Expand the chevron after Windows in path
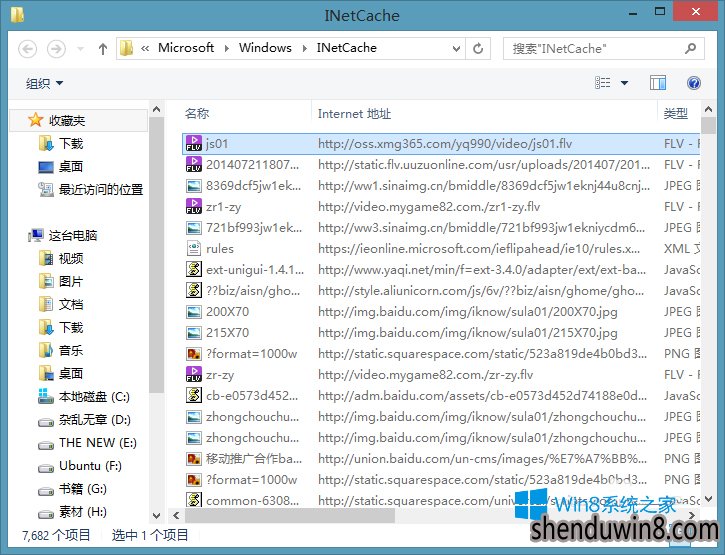725x555 pixels. pyautogui.click(x=305, y=48)
